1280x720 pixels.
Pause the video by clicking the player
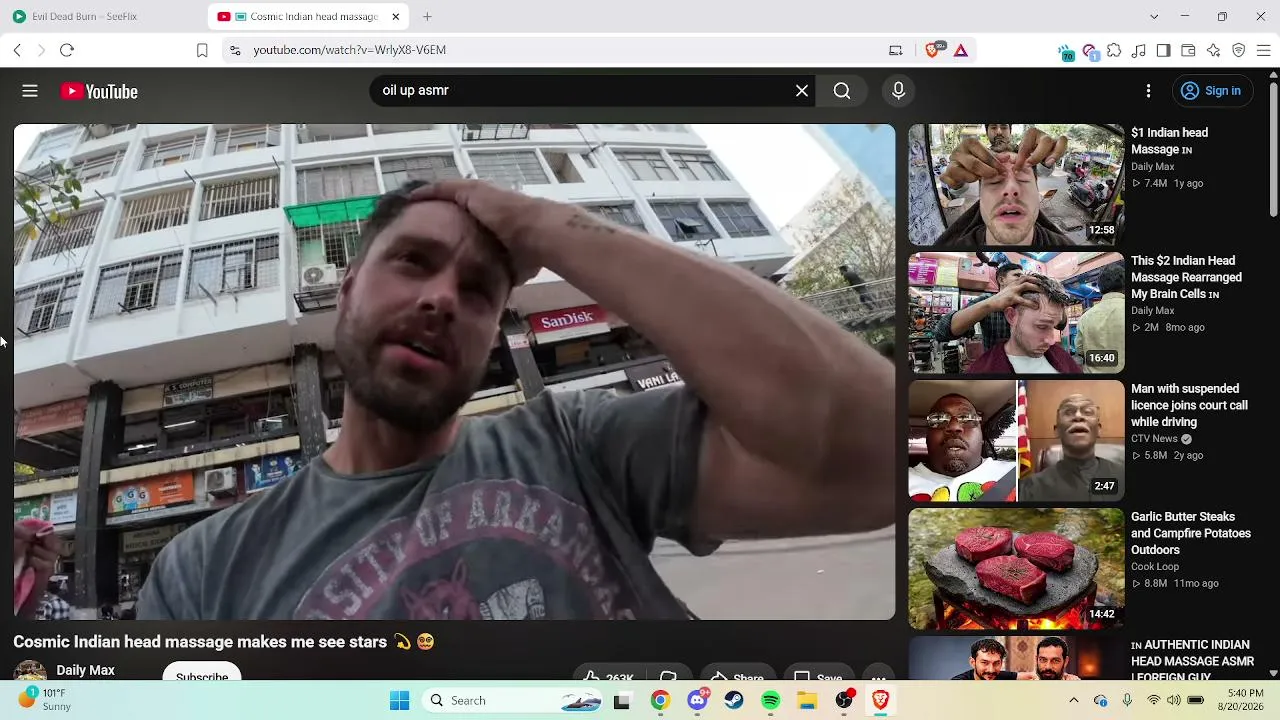[x=454, y=372]
